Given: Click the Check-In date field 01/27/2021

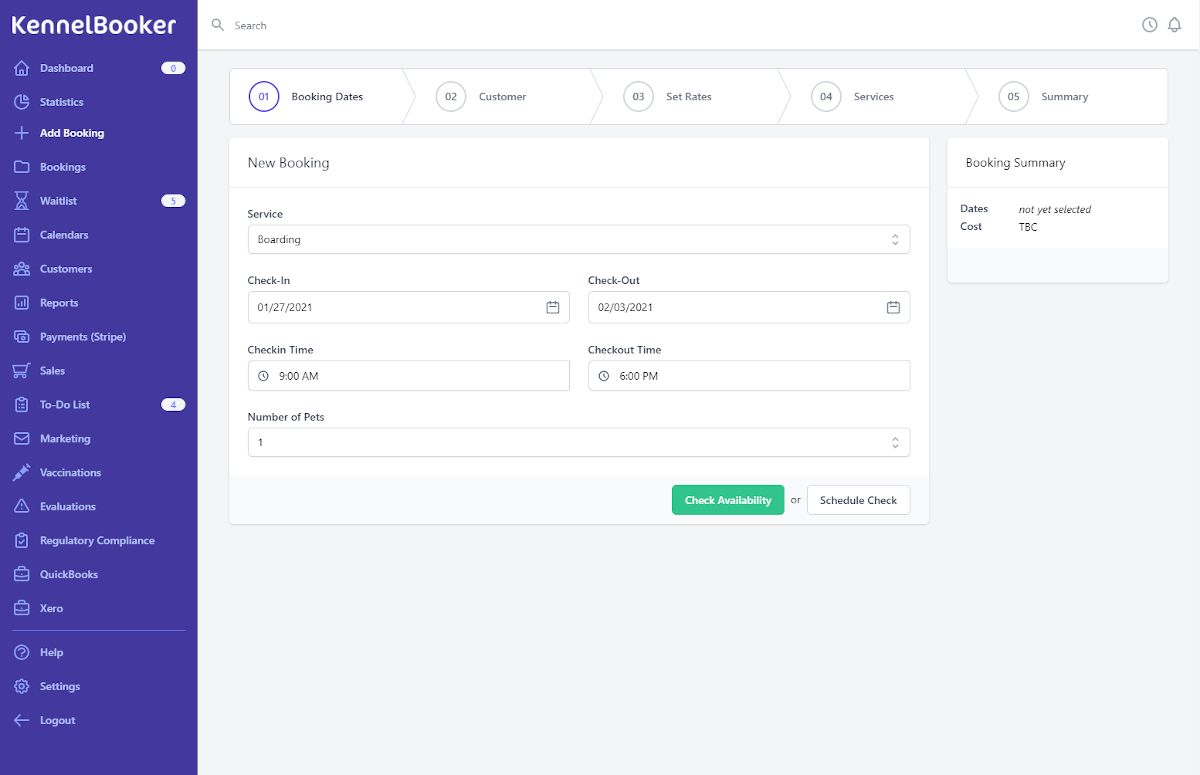Looking at the screenshot, I should pyautogui.click(x=409, y=307).
